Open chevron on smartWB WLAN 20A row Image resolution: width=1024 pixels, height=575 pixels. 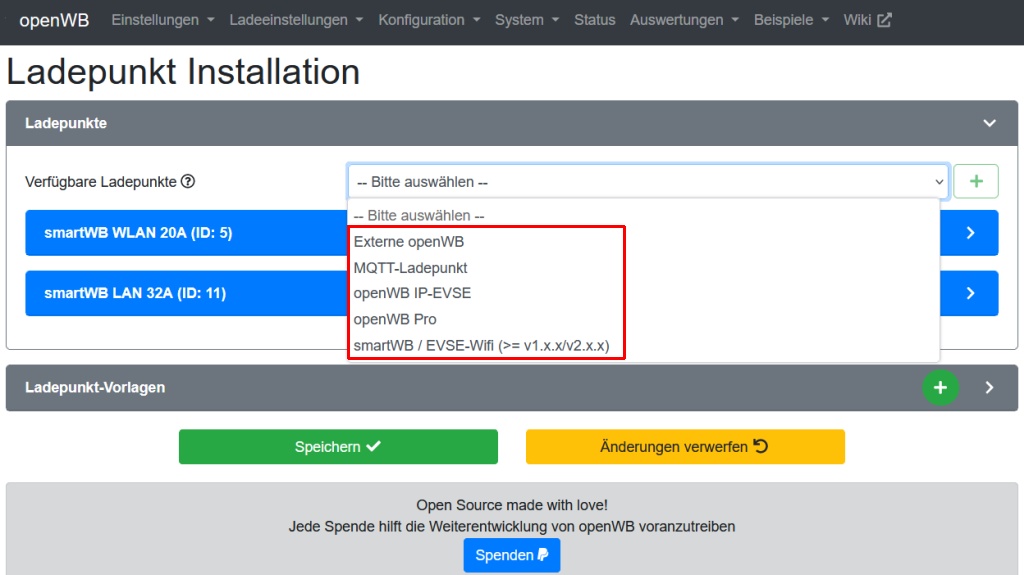pos(970,233)
